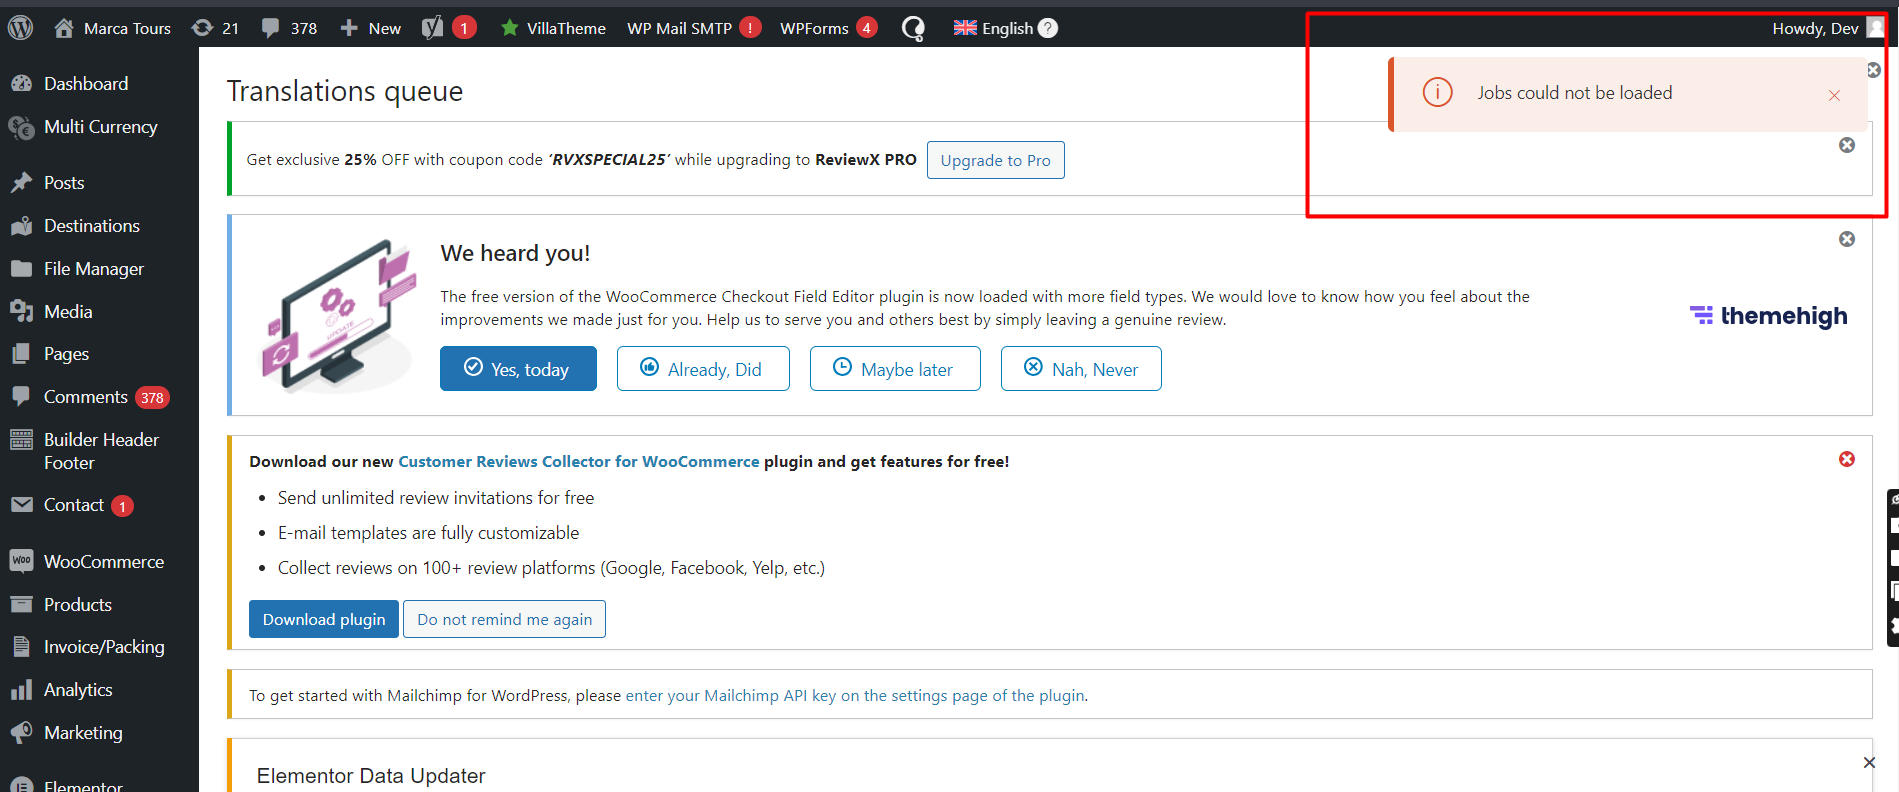Open the 378 comments bubble in admin bar
Image resolution: width=1899 pixels, height=792 pixels.
(289, 28)
